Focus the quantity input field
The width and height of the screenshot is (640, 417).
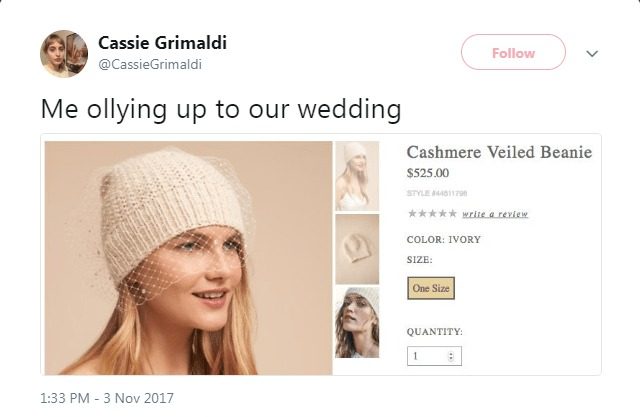pos(434,356)
